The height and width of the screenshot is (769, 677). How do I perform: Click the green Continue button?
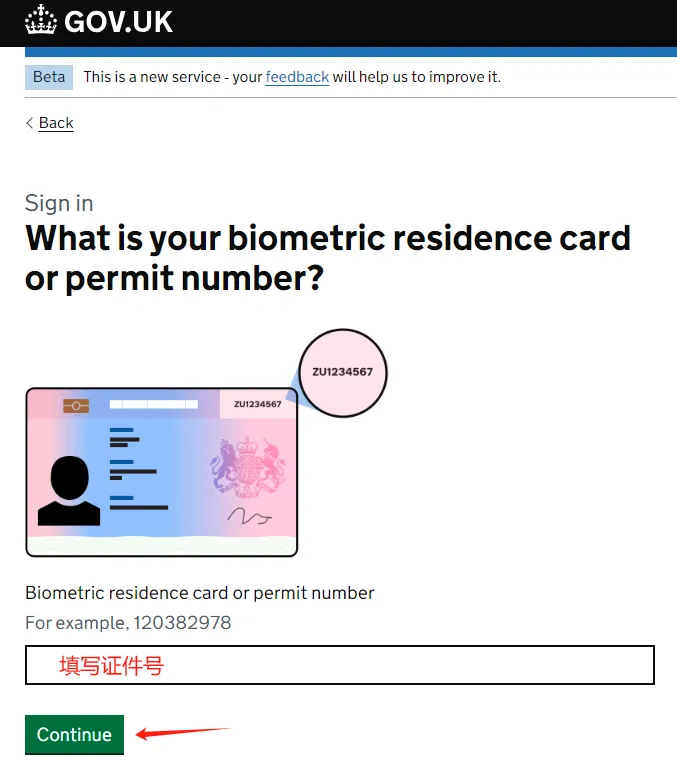coord(75,734)
